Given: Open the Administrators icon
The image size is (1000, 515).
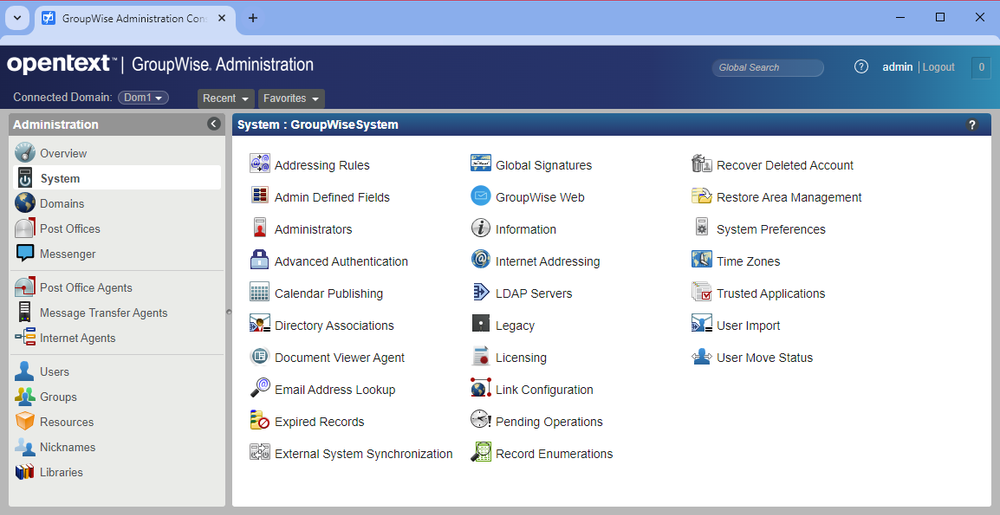Looking at the screenshot, I should (260, 228).
